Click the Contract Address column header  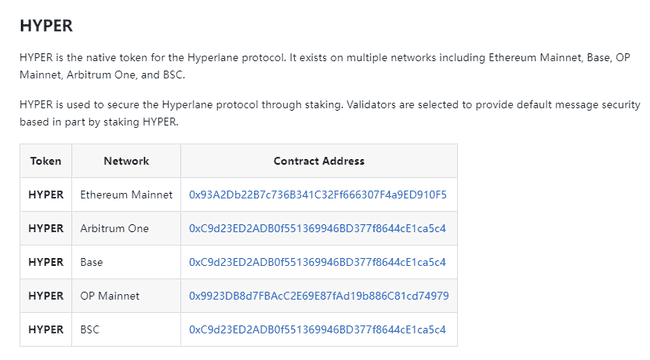click(x=319, y=161)
